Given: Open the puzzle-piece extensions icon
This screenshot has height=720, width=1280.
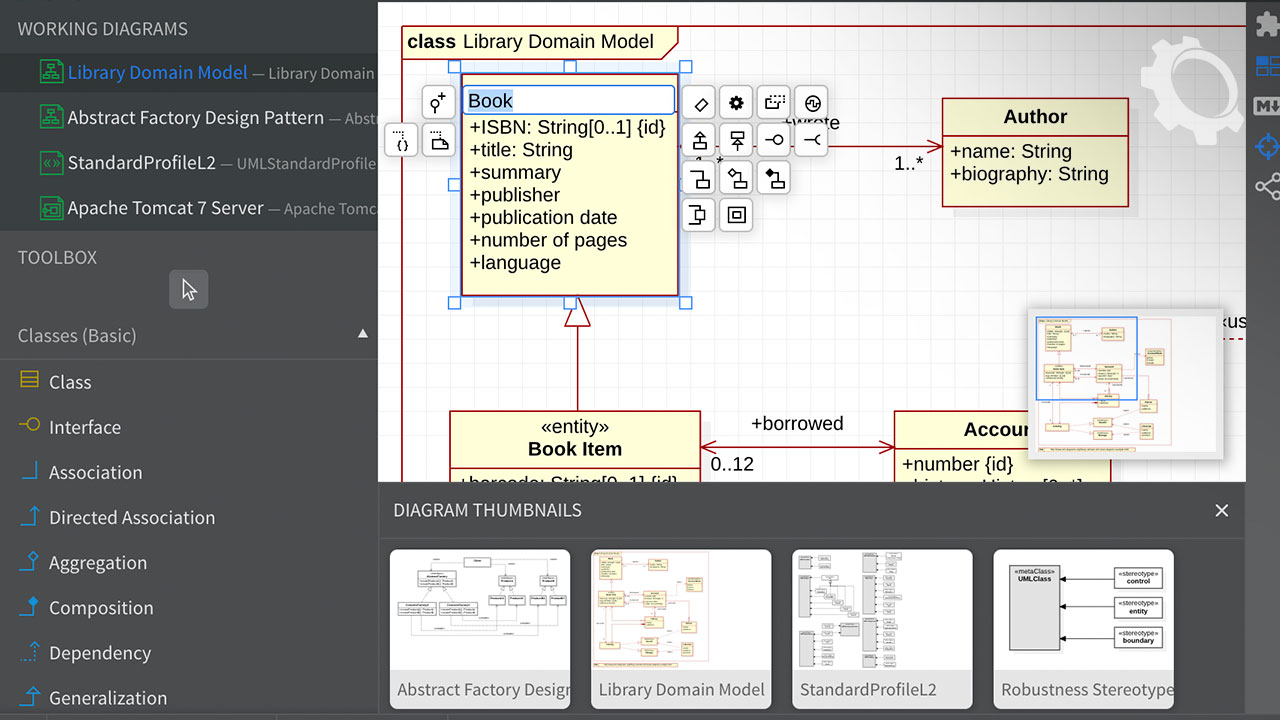Looking at the screenshot, I should (1266, 26).
